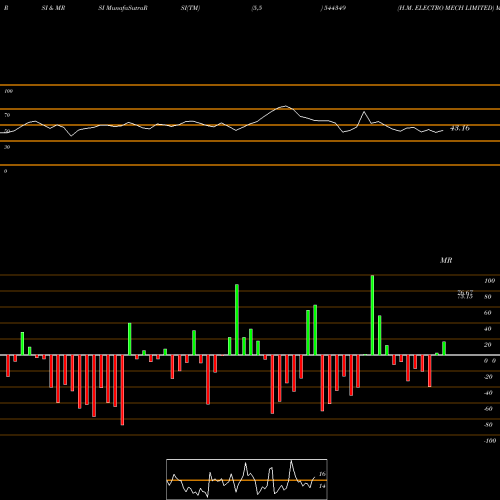Screen dimensions: 500x500
Task: Click the MR axis label -40
Action: click(x=488, y=393)
